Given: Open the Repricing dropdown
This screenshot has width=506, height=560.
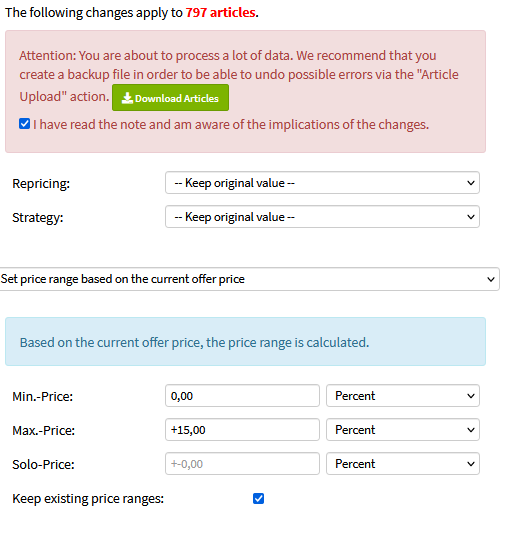Looking at the screenshot, I should coord(322,183).
